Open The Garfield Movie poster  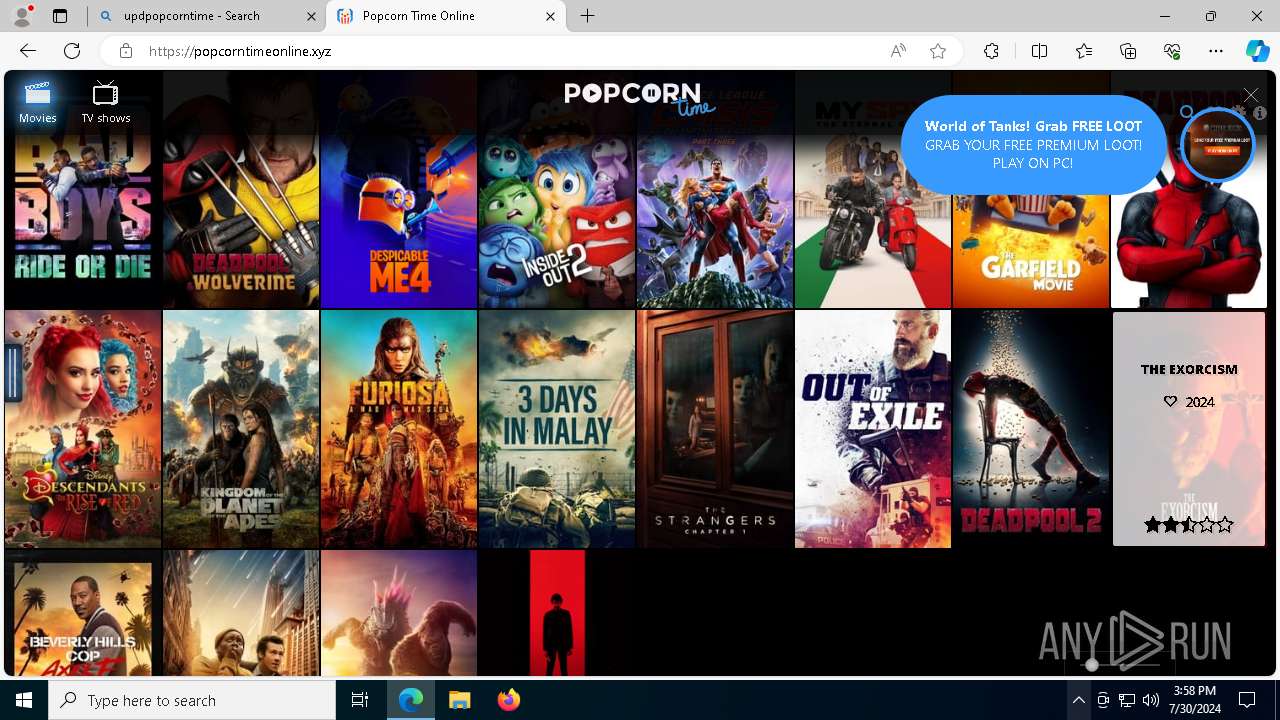tap(1031, 250)
